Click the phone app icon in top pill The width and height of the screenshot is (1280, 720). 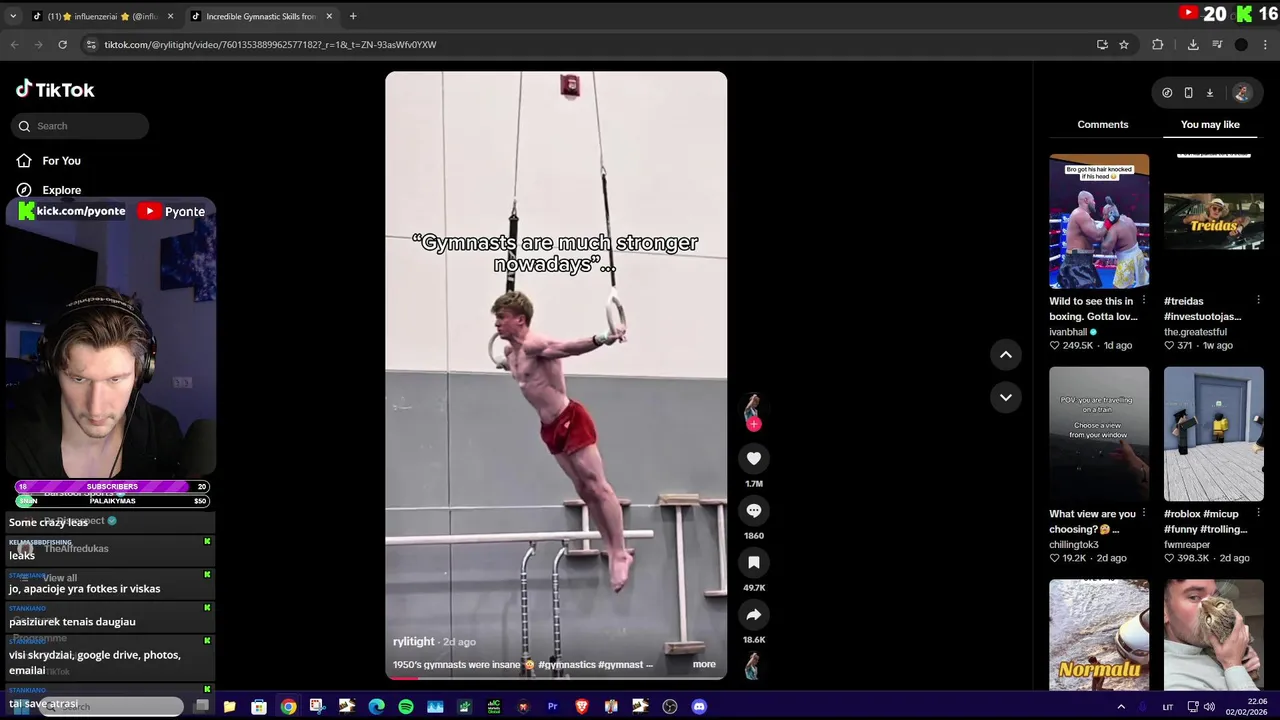1188,93
